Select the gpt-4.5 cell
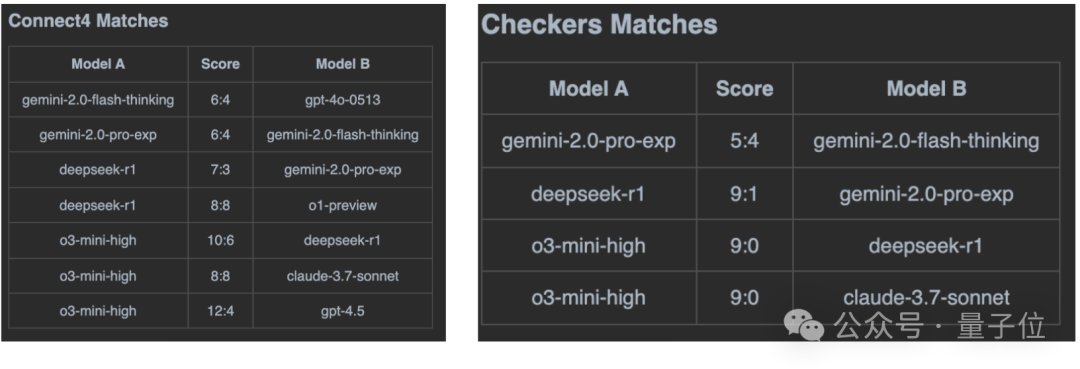This screenshot has width=1080, height=369. point(343,311)
